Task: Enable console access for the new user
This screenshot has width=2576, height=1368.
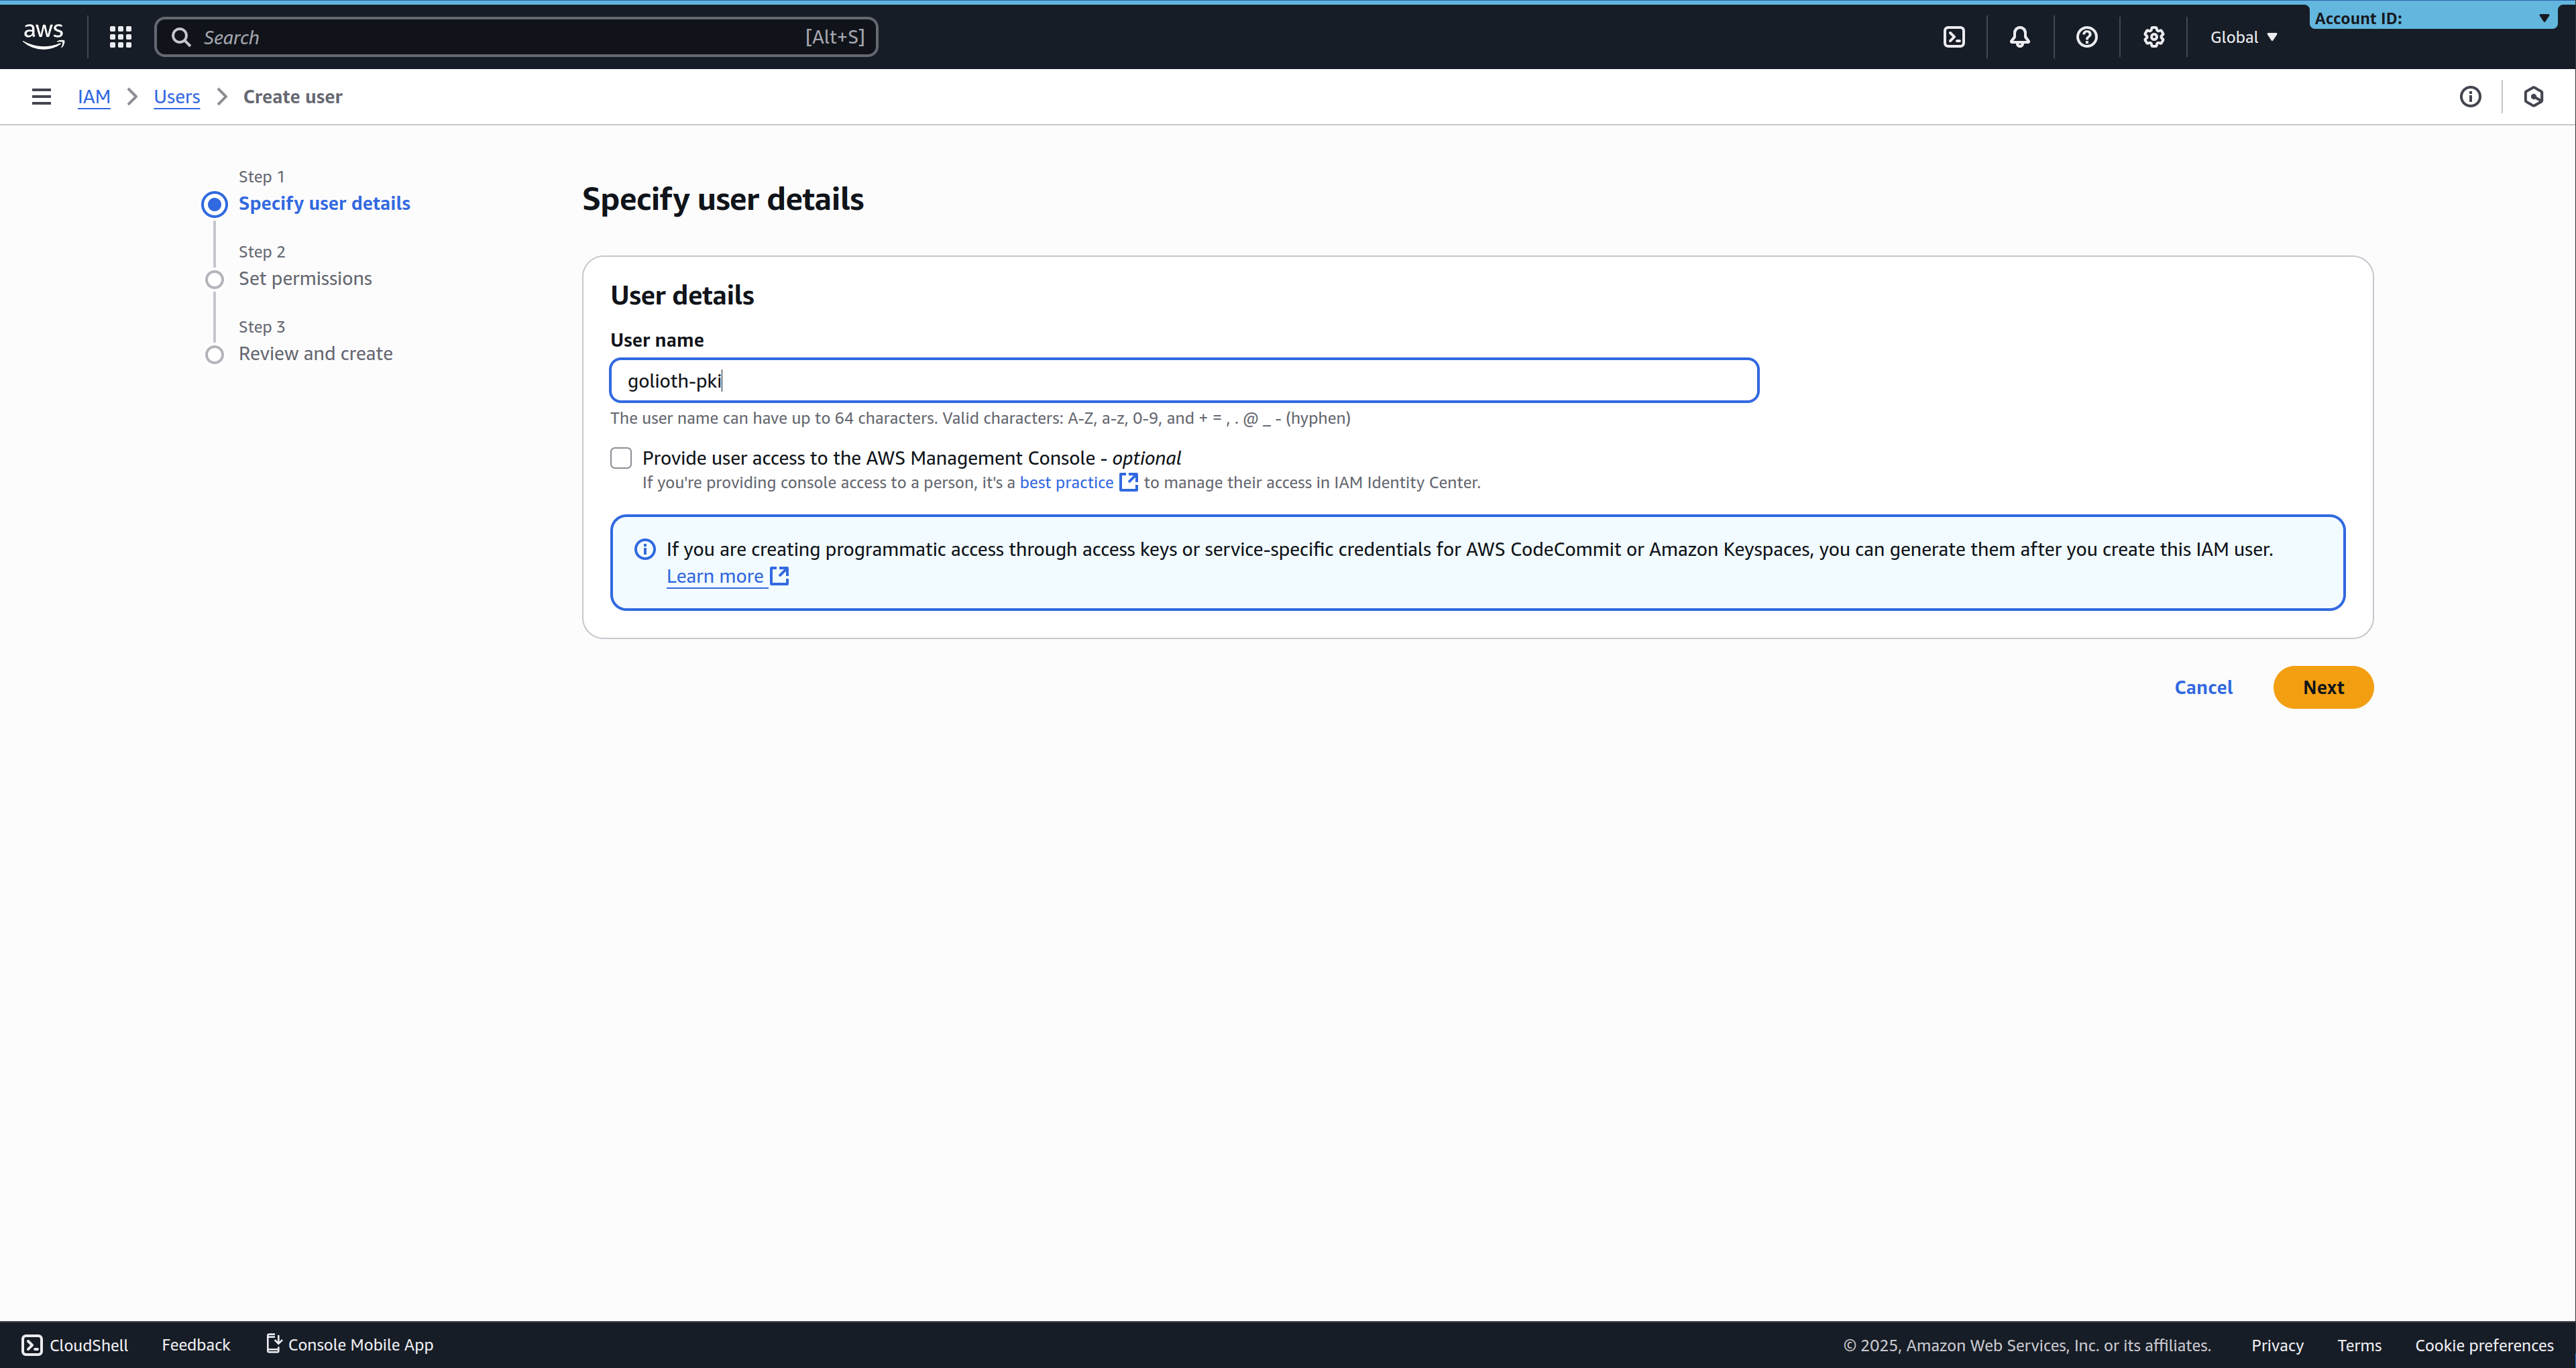Action: [621, 457]
